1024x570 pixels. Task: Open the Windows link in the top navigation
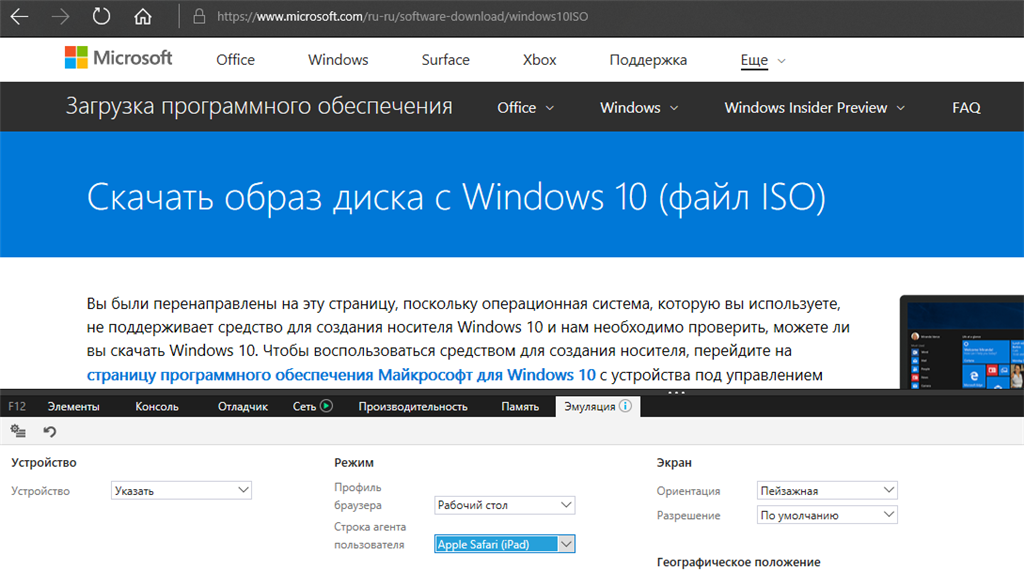pyautogui.click(x=338, y=59)
